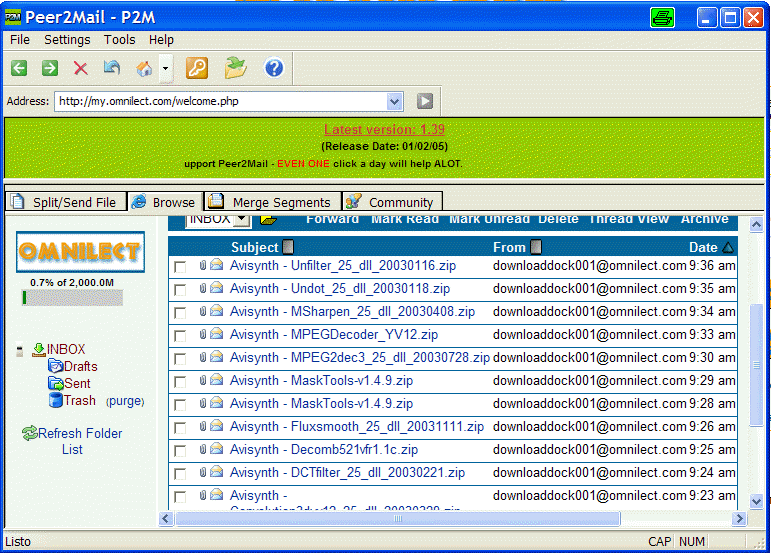Click Forward in the mail action bar
The width and height of the screenshot is (771, 553).
332,219
